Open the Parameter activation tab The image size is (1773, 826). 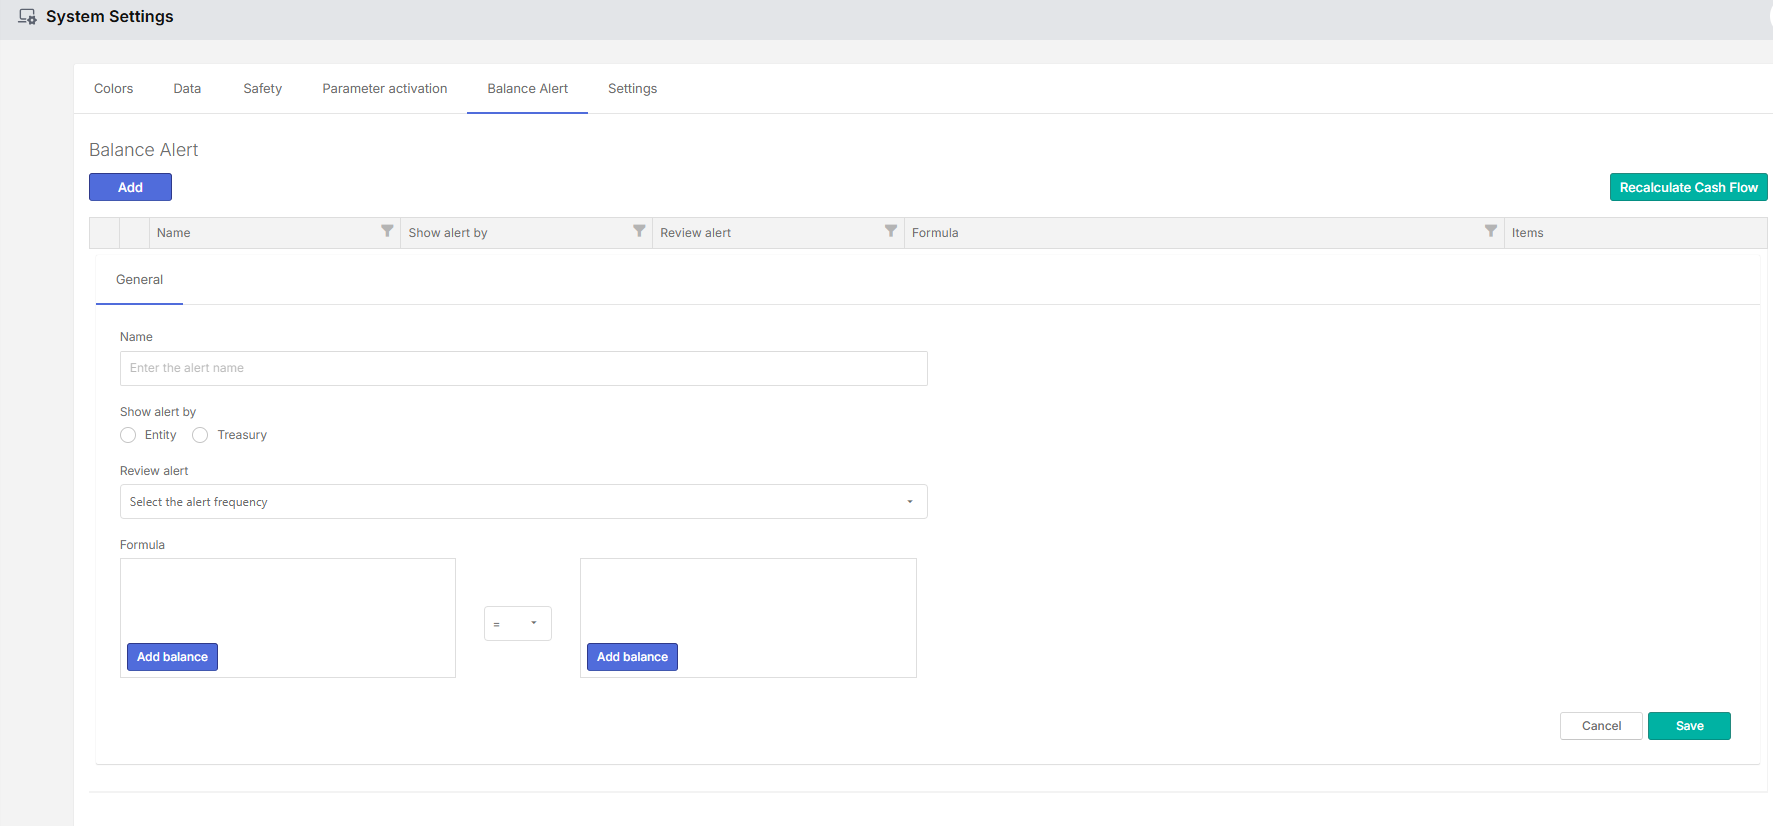pos(384,89)
